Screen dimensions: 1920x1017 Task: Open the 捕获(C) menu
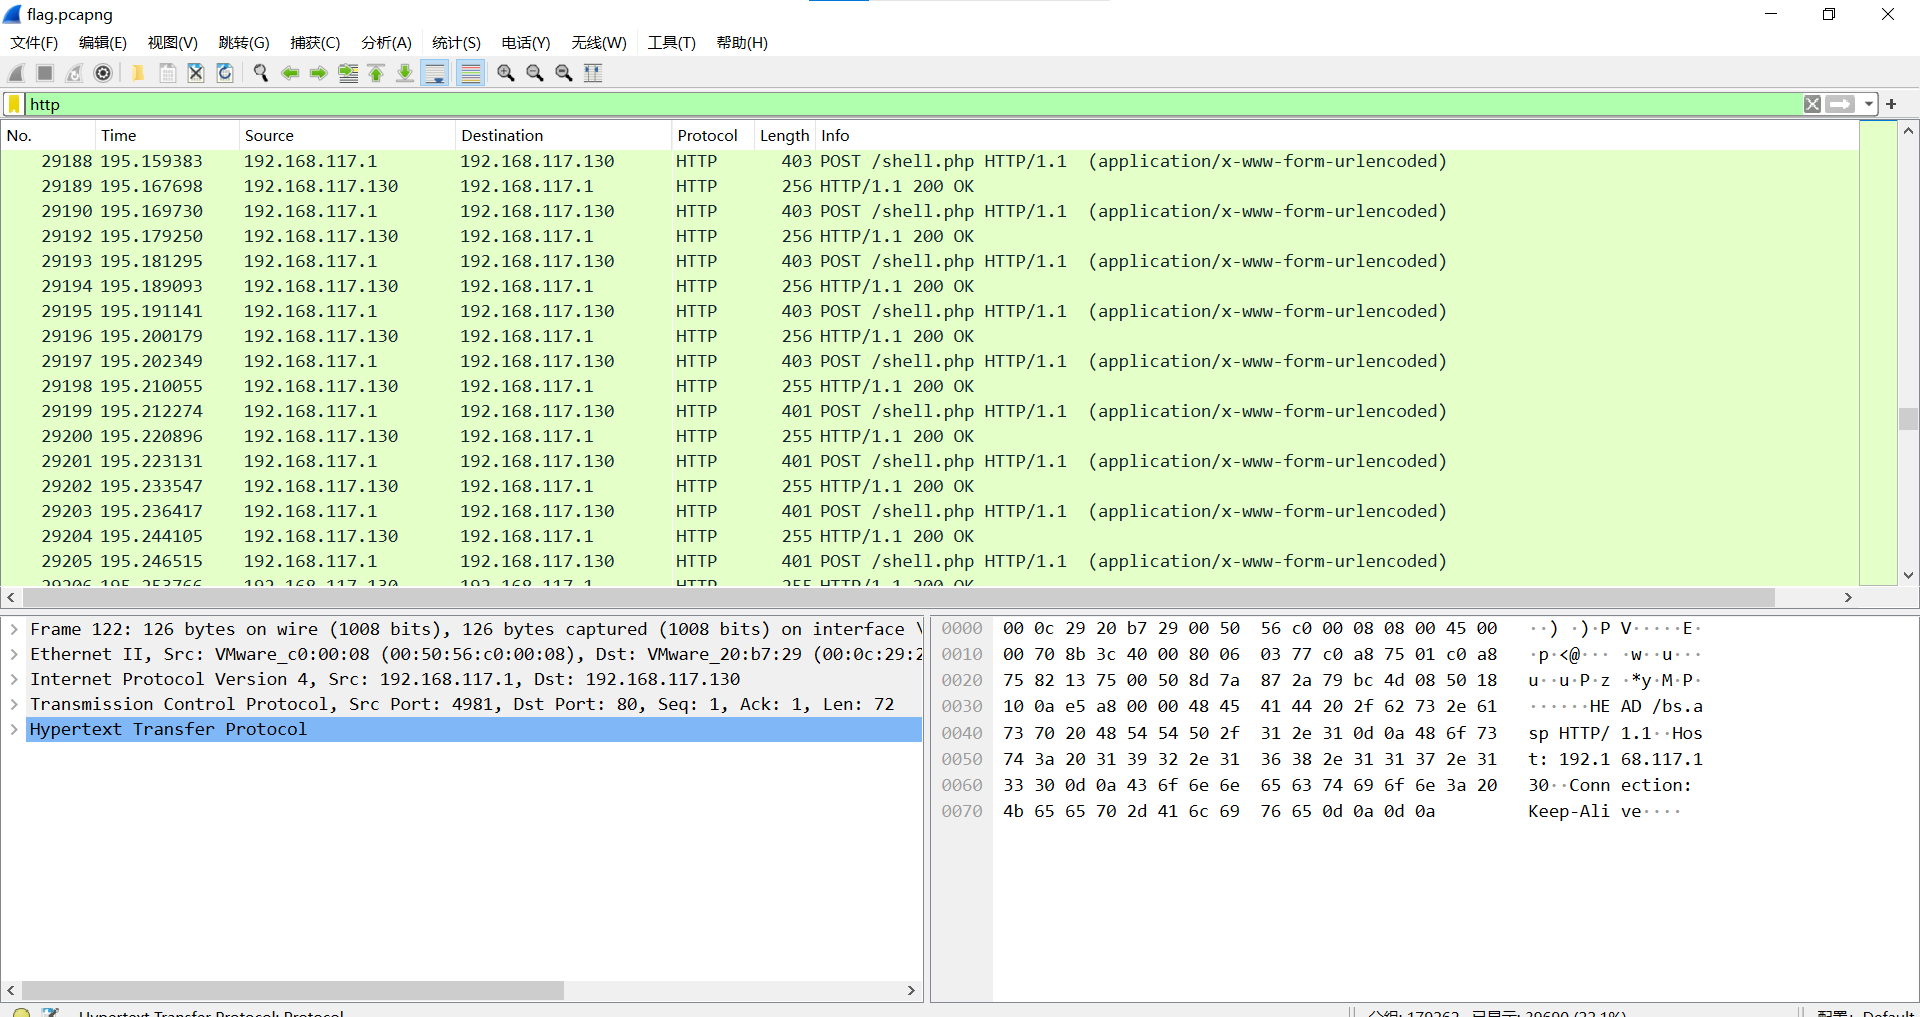(315, 43)
